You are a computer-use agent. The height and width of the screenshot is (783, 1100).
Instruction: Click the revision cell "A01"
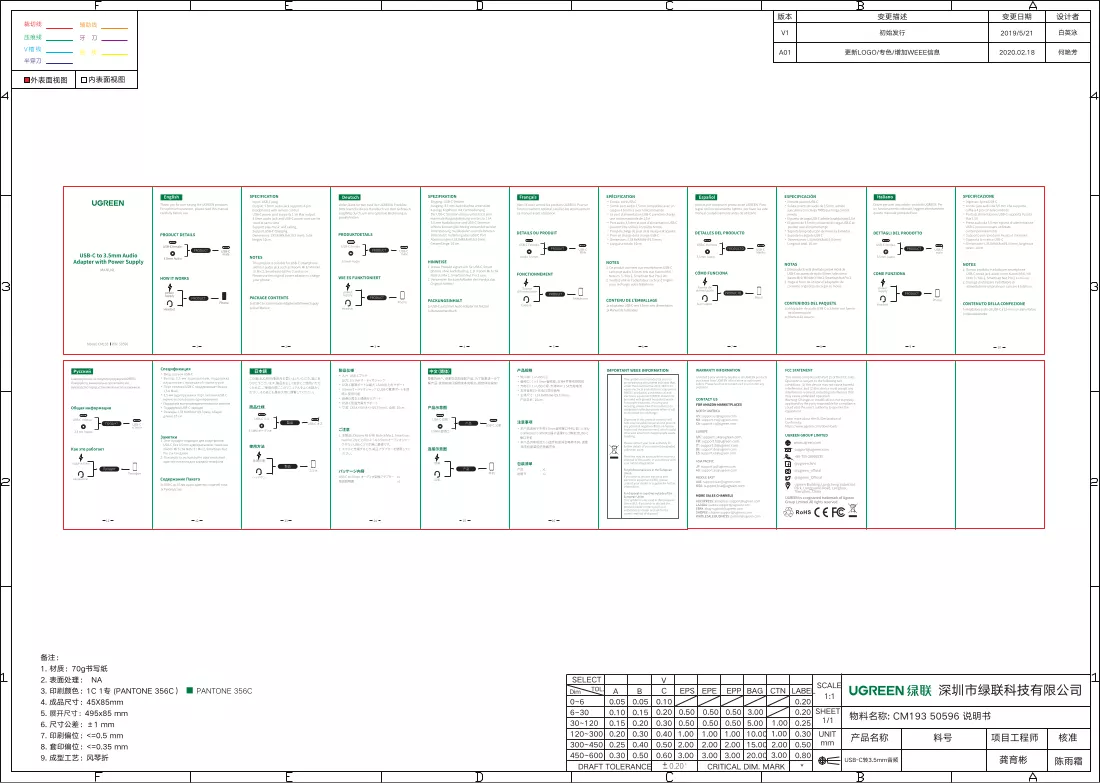[785, 53]
